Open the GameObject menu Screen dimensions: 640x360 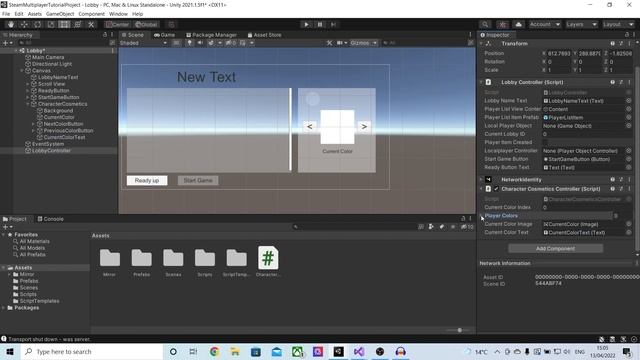coord(60,14)
